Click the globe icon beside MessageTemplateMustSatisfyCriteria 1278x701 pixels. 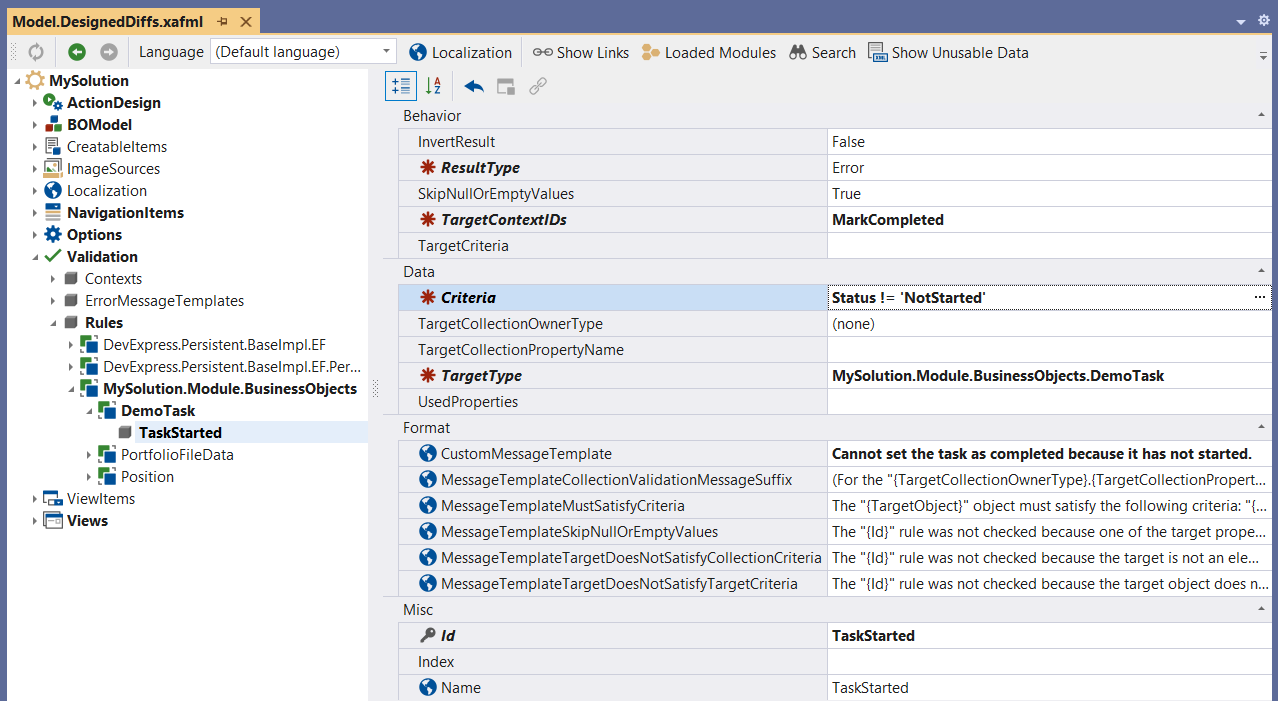(427, 506)
